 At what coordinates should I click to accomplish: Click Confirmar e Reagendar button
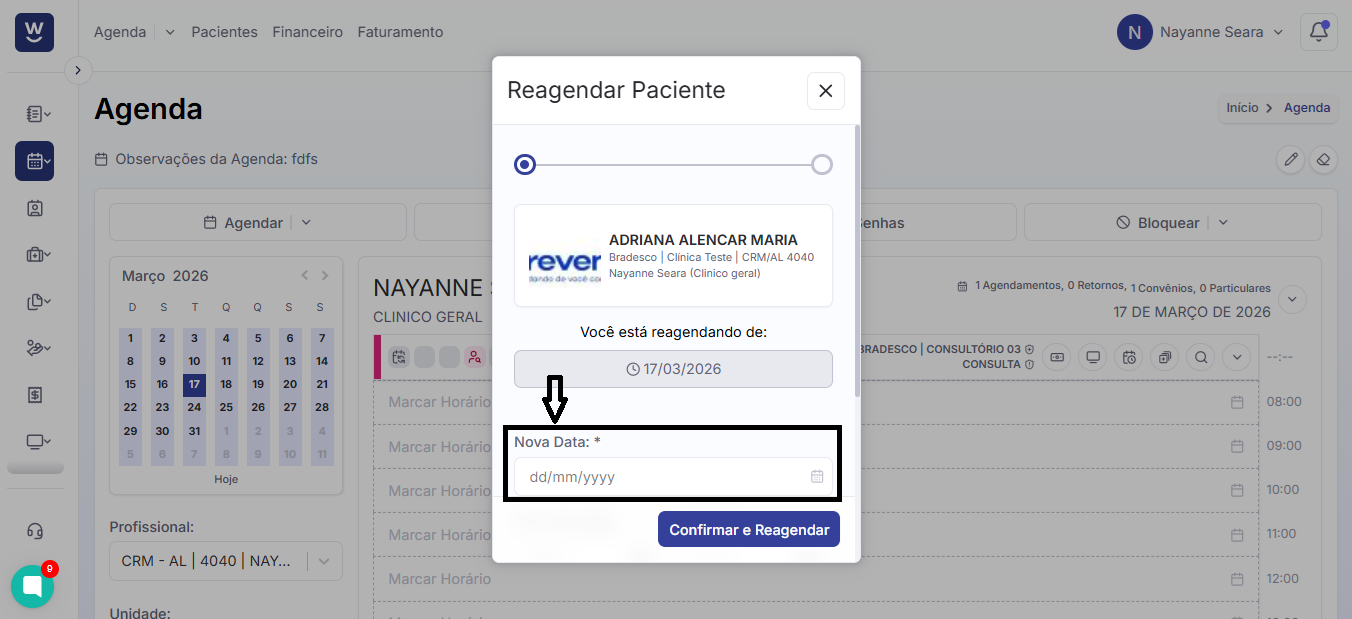(x=749, y=530)
